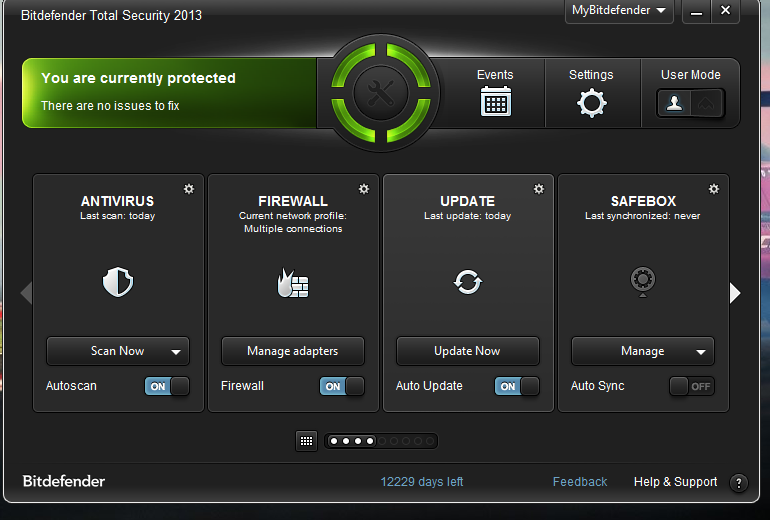The width and height of the screenshot is (770, 520).
Task: Click the Feedback link
Action: click(x=580, y=482)
